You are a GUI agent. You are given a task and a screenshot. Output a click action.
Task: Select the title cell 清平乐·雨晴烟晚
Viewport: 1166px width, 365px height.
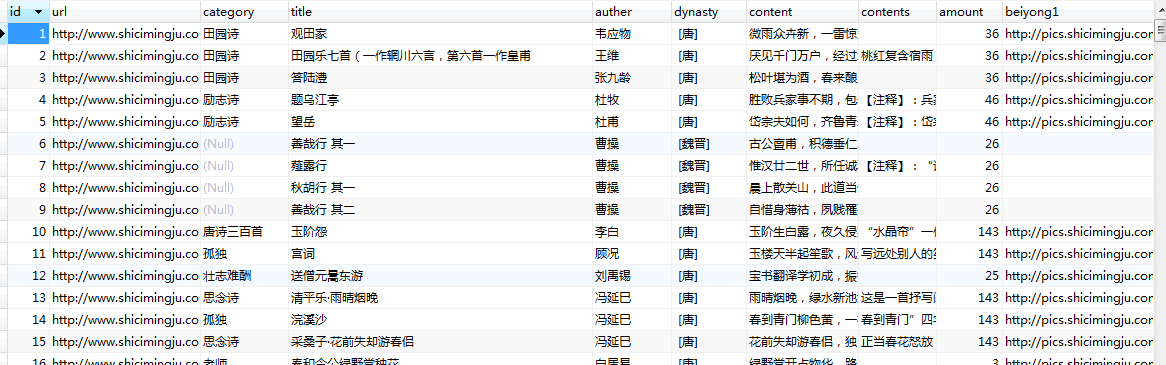click(441, 297)
